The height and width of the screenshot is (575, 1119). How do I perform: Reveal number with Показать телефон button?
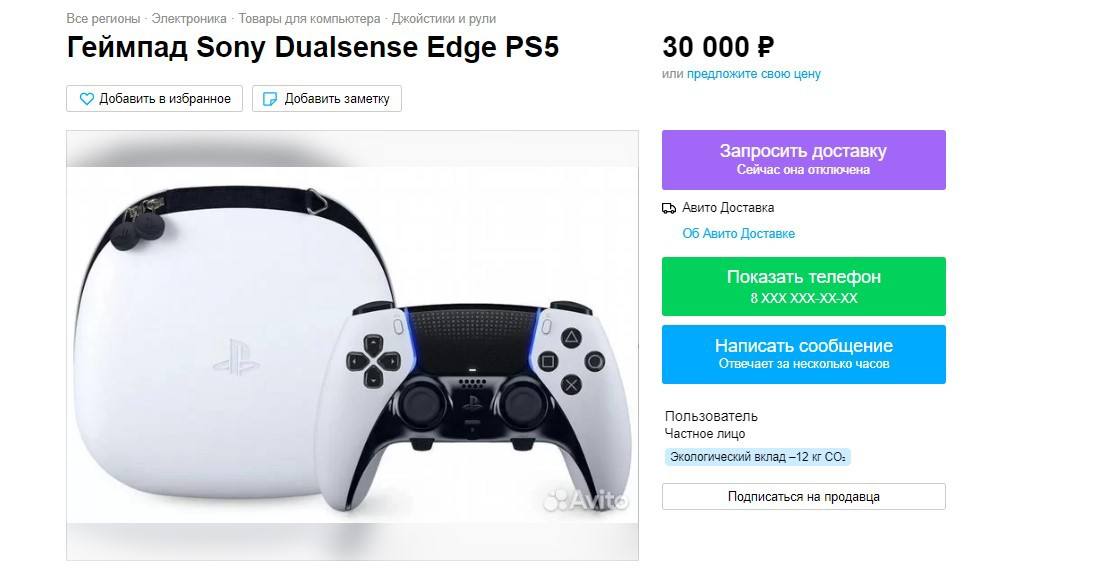pyautogui.click(x=803, y=286)
